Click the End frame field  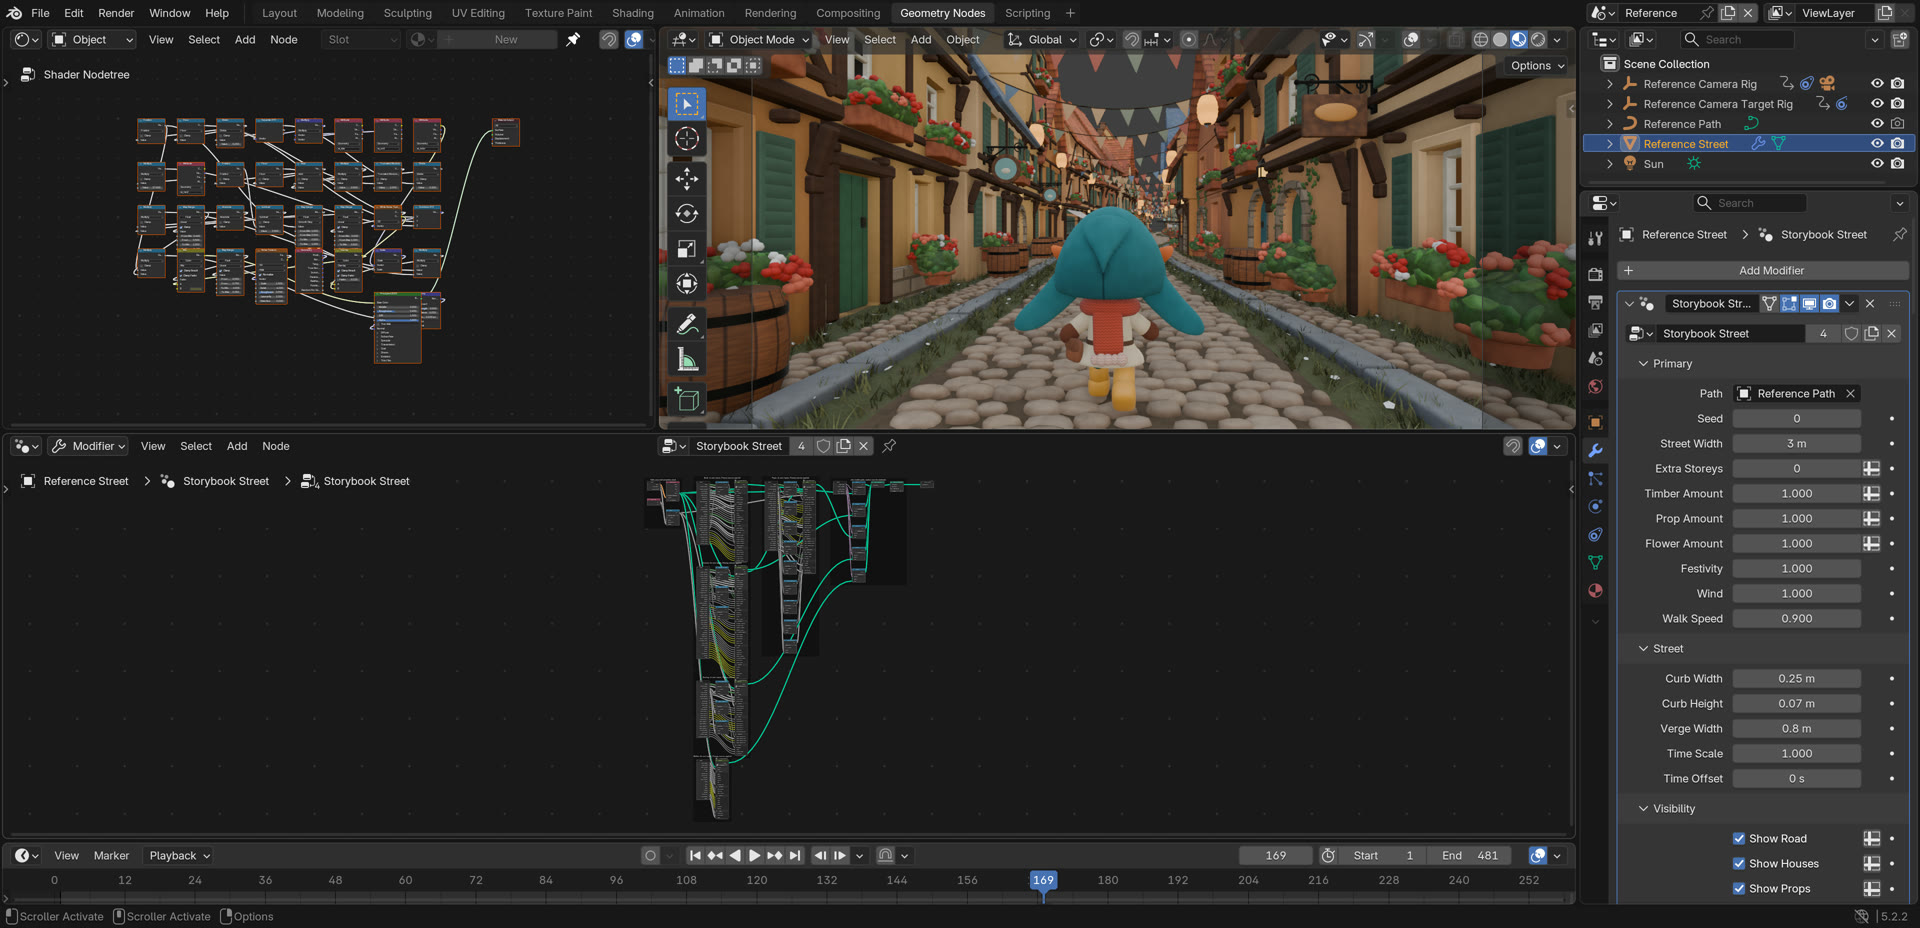(x=1470, y=856)
